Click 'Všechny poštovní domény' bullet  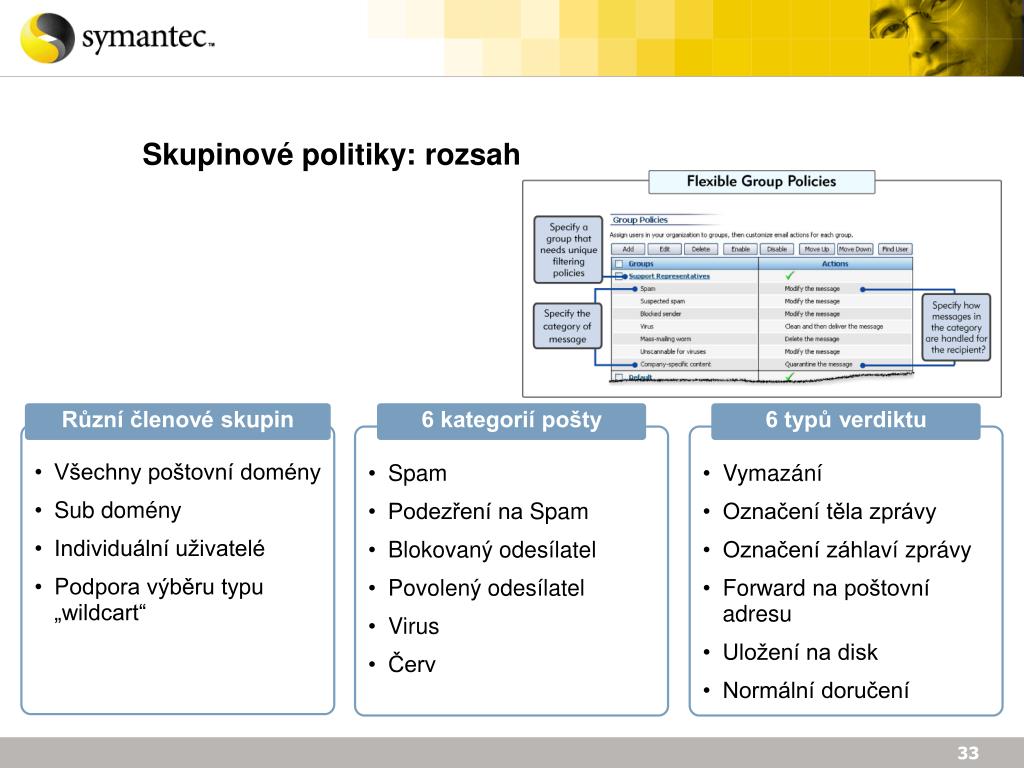click(x=187, y=472)
